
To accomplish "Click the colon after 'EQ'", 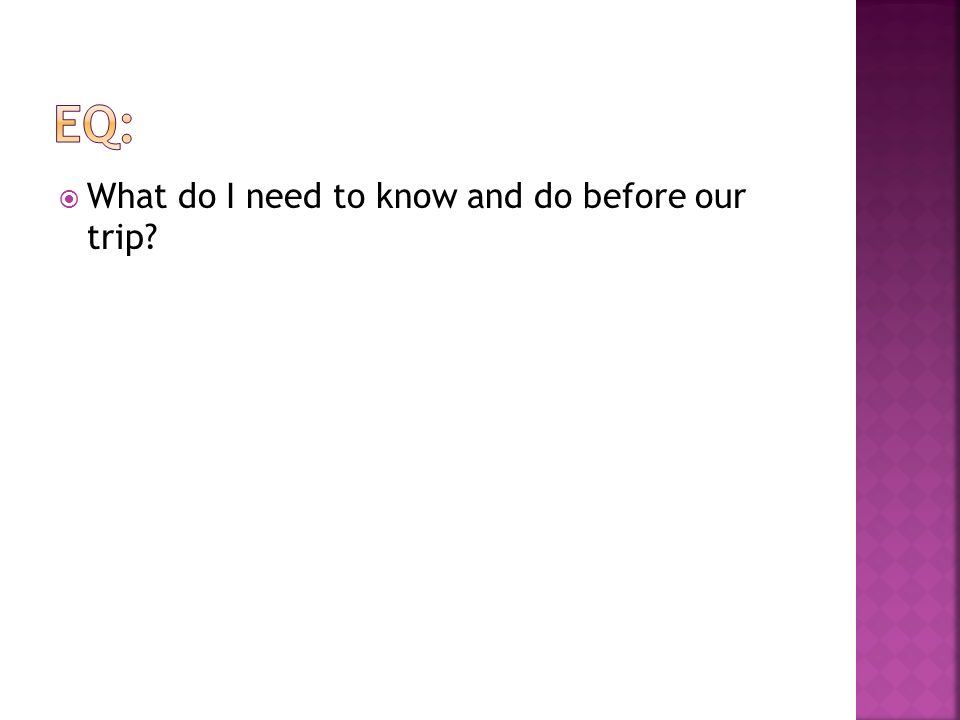I will click(x=127, y=129).
